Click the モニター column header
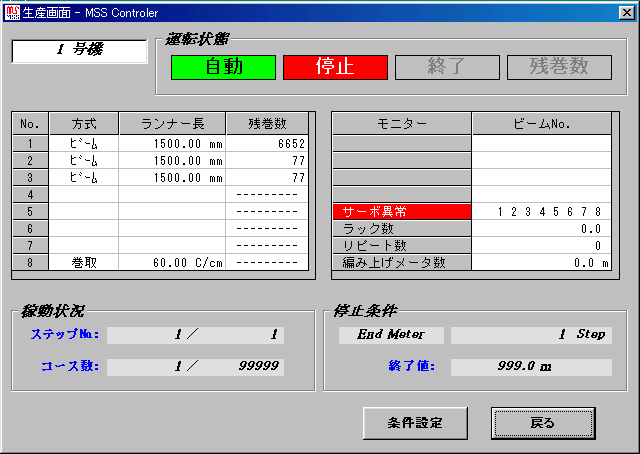Viewport: 640px width, 454px height. 401,124
